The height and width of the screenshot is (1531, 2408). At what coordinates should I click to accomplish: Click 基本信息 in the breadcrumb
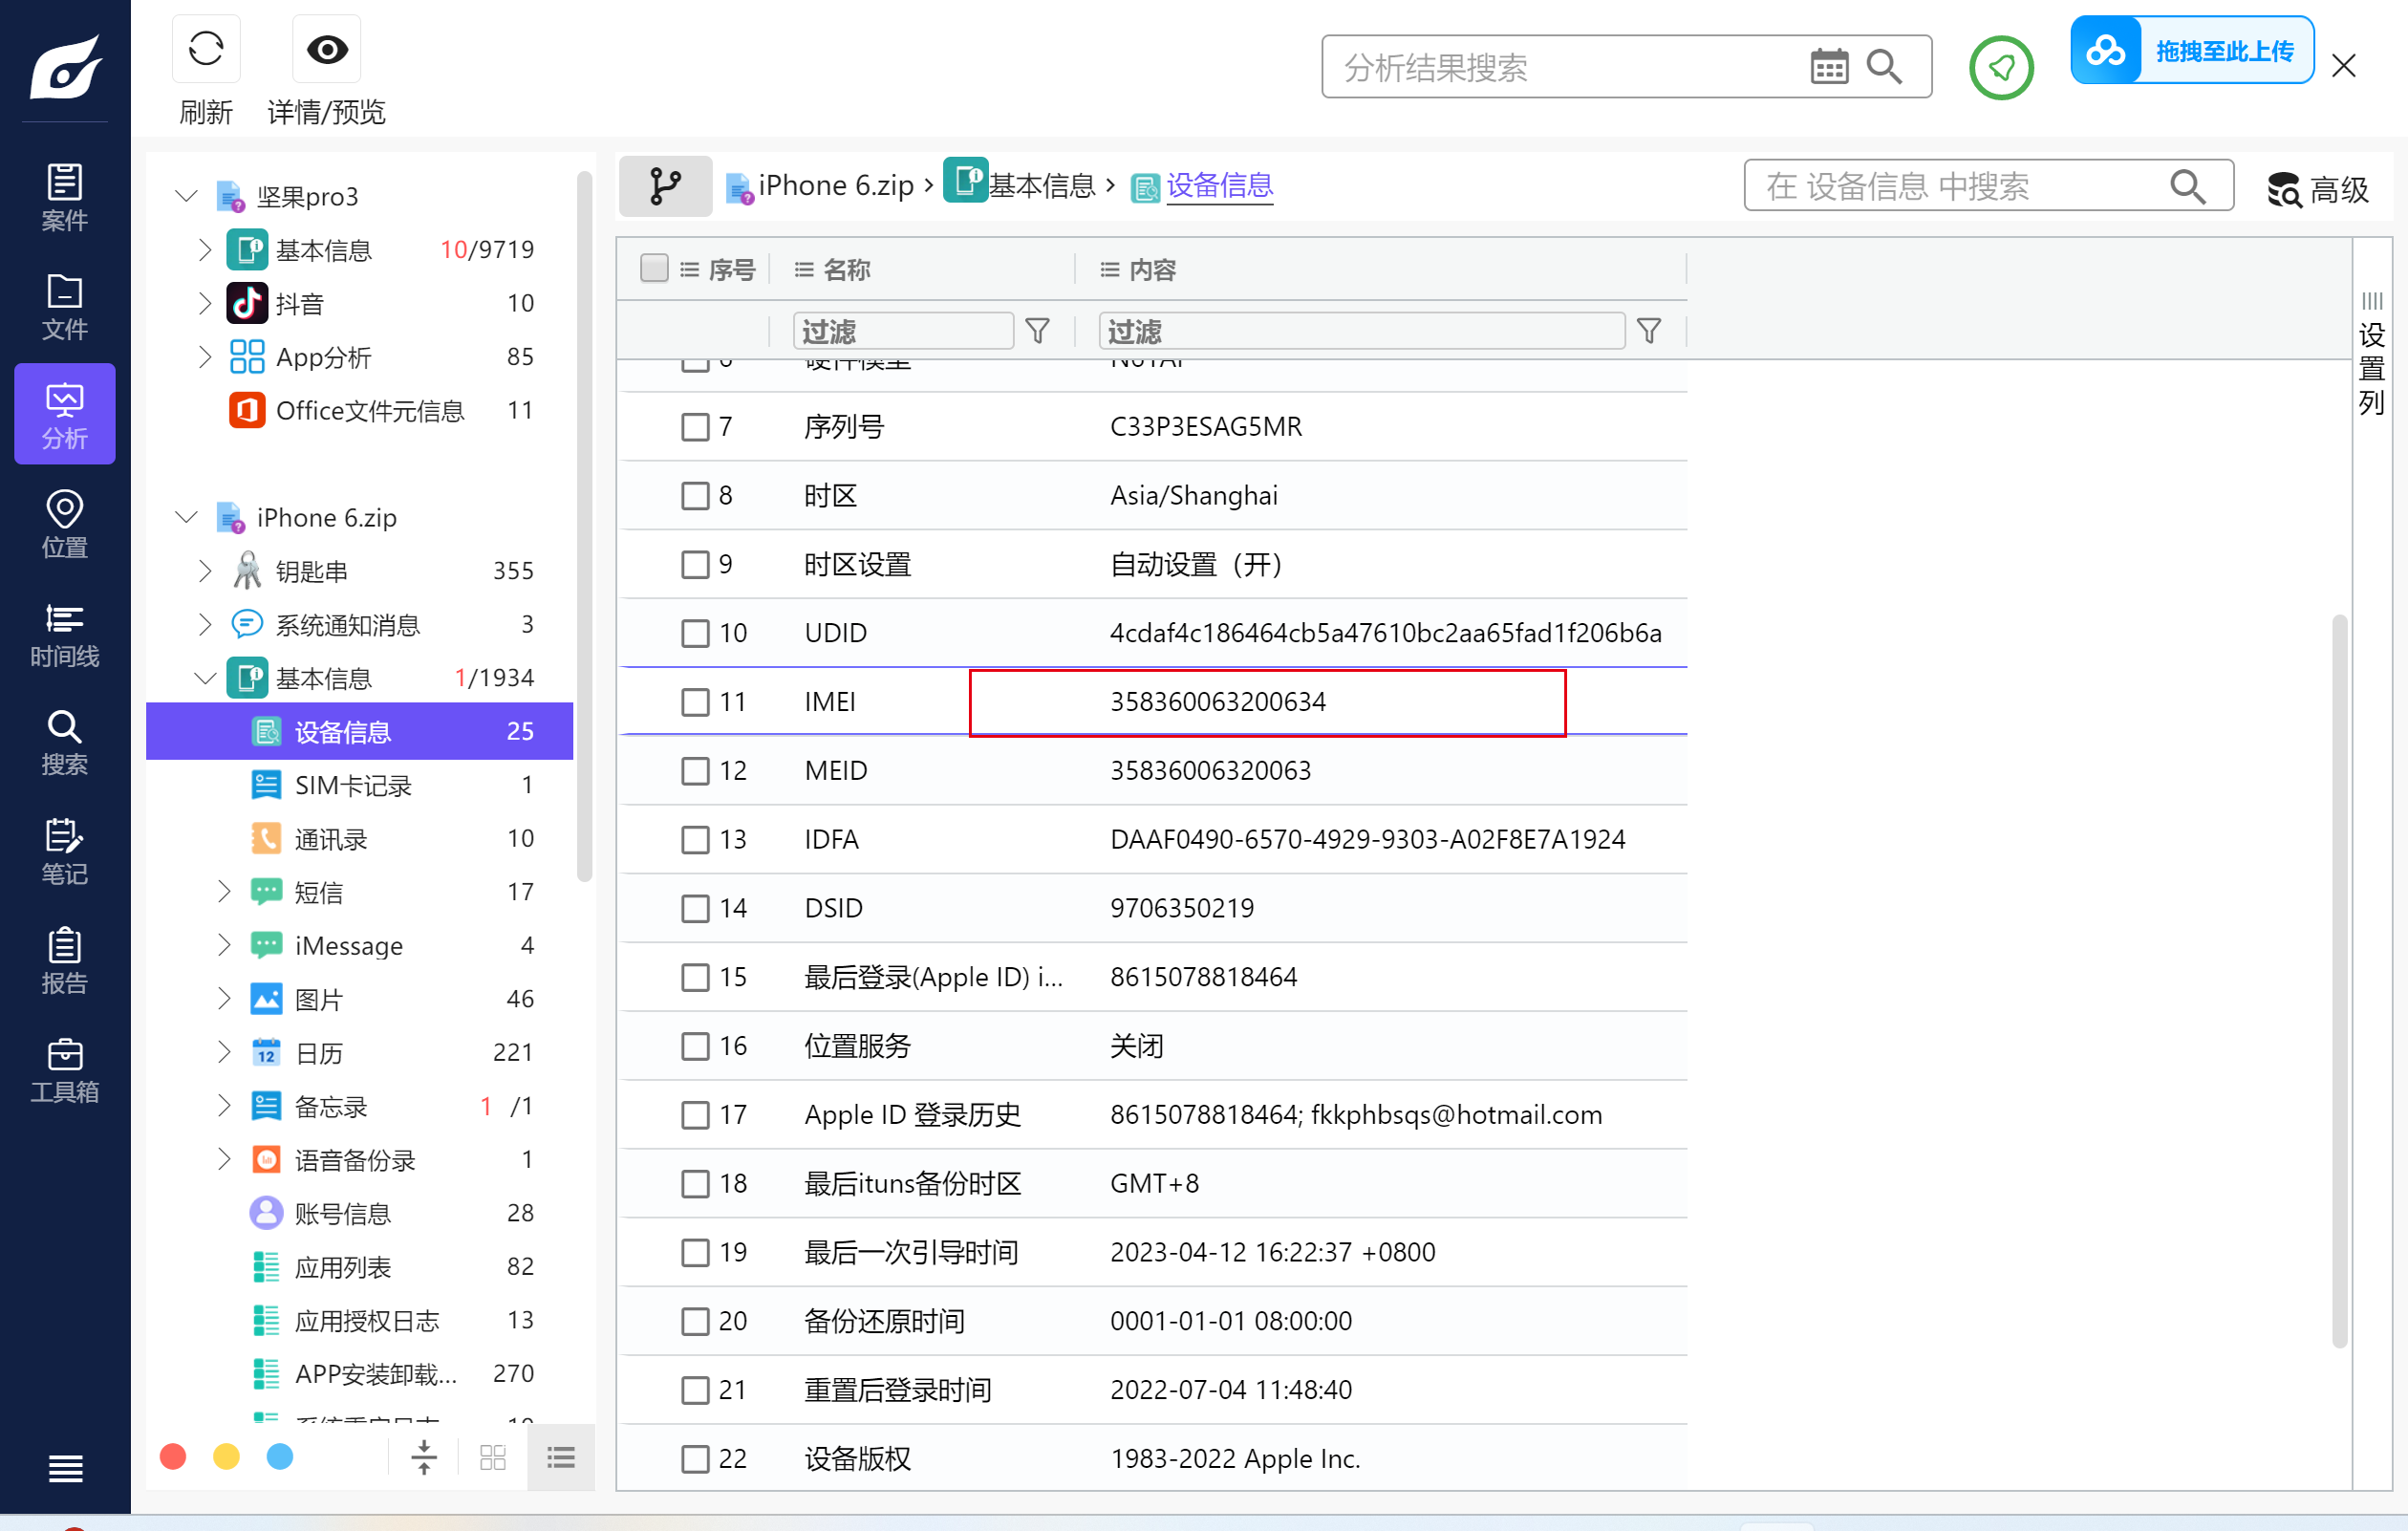point(1042,186)
